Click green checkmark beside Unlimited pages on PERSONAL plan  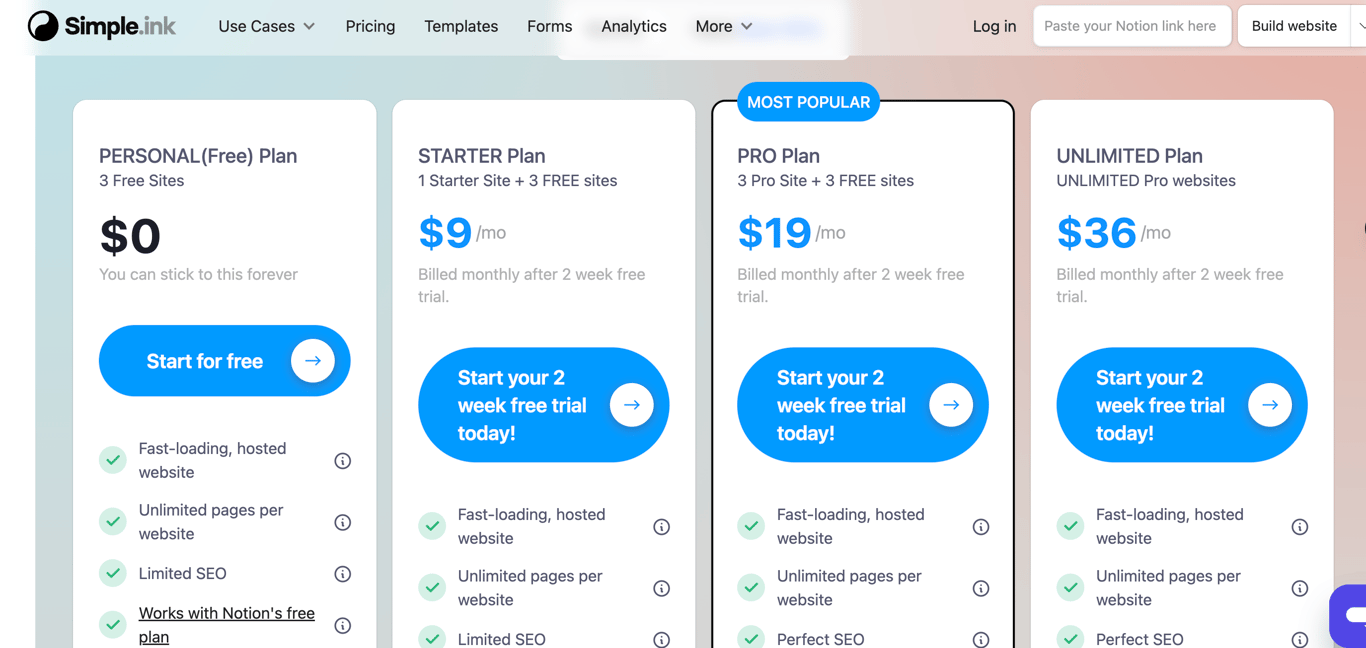(x=112, y=521)
